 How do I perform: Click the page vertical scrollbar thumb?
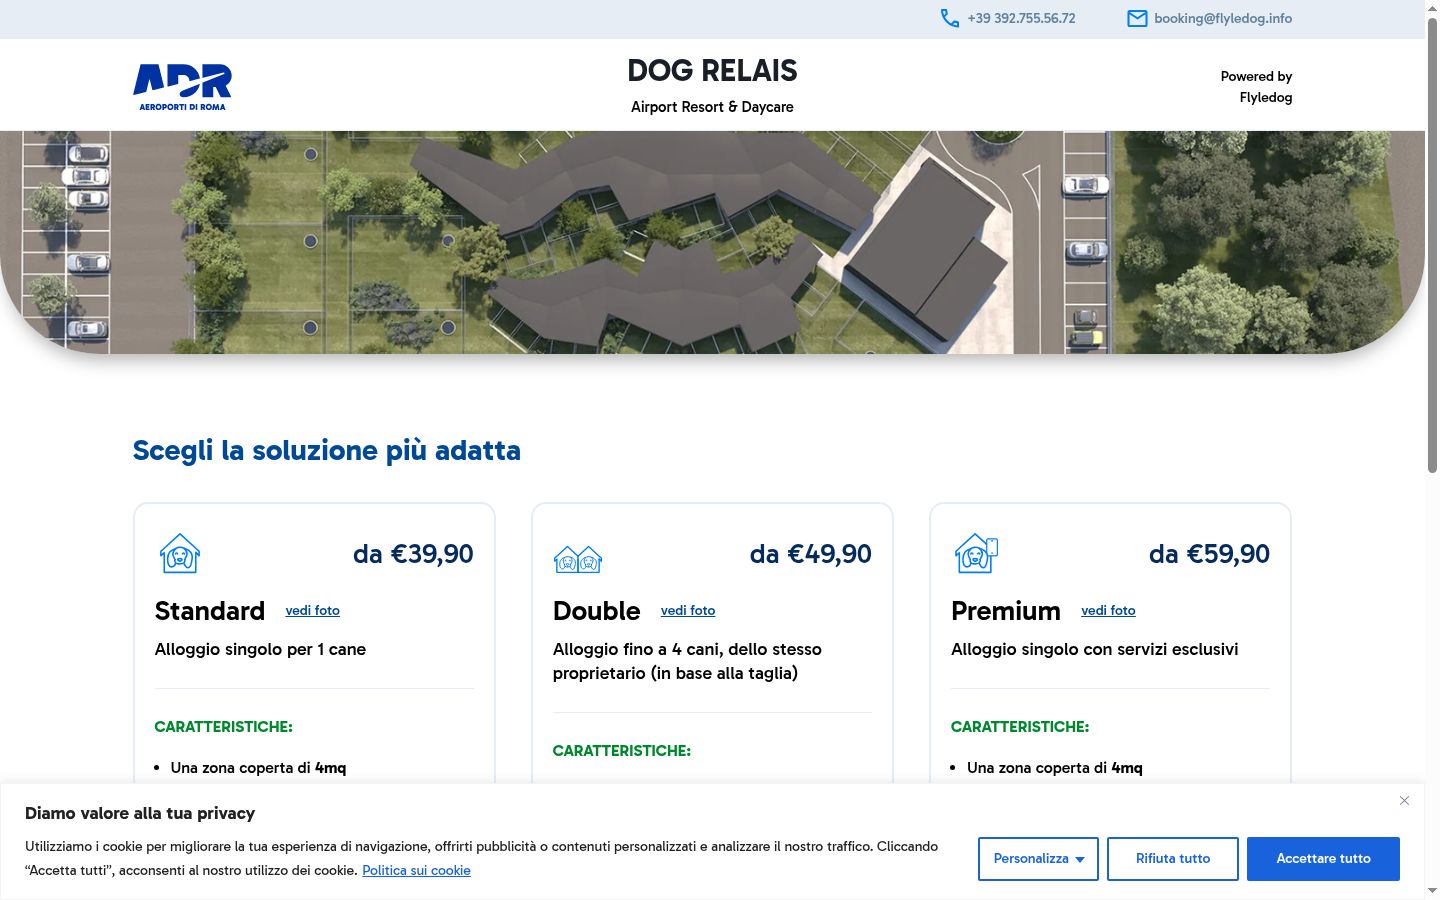[x=1432, y=245]
